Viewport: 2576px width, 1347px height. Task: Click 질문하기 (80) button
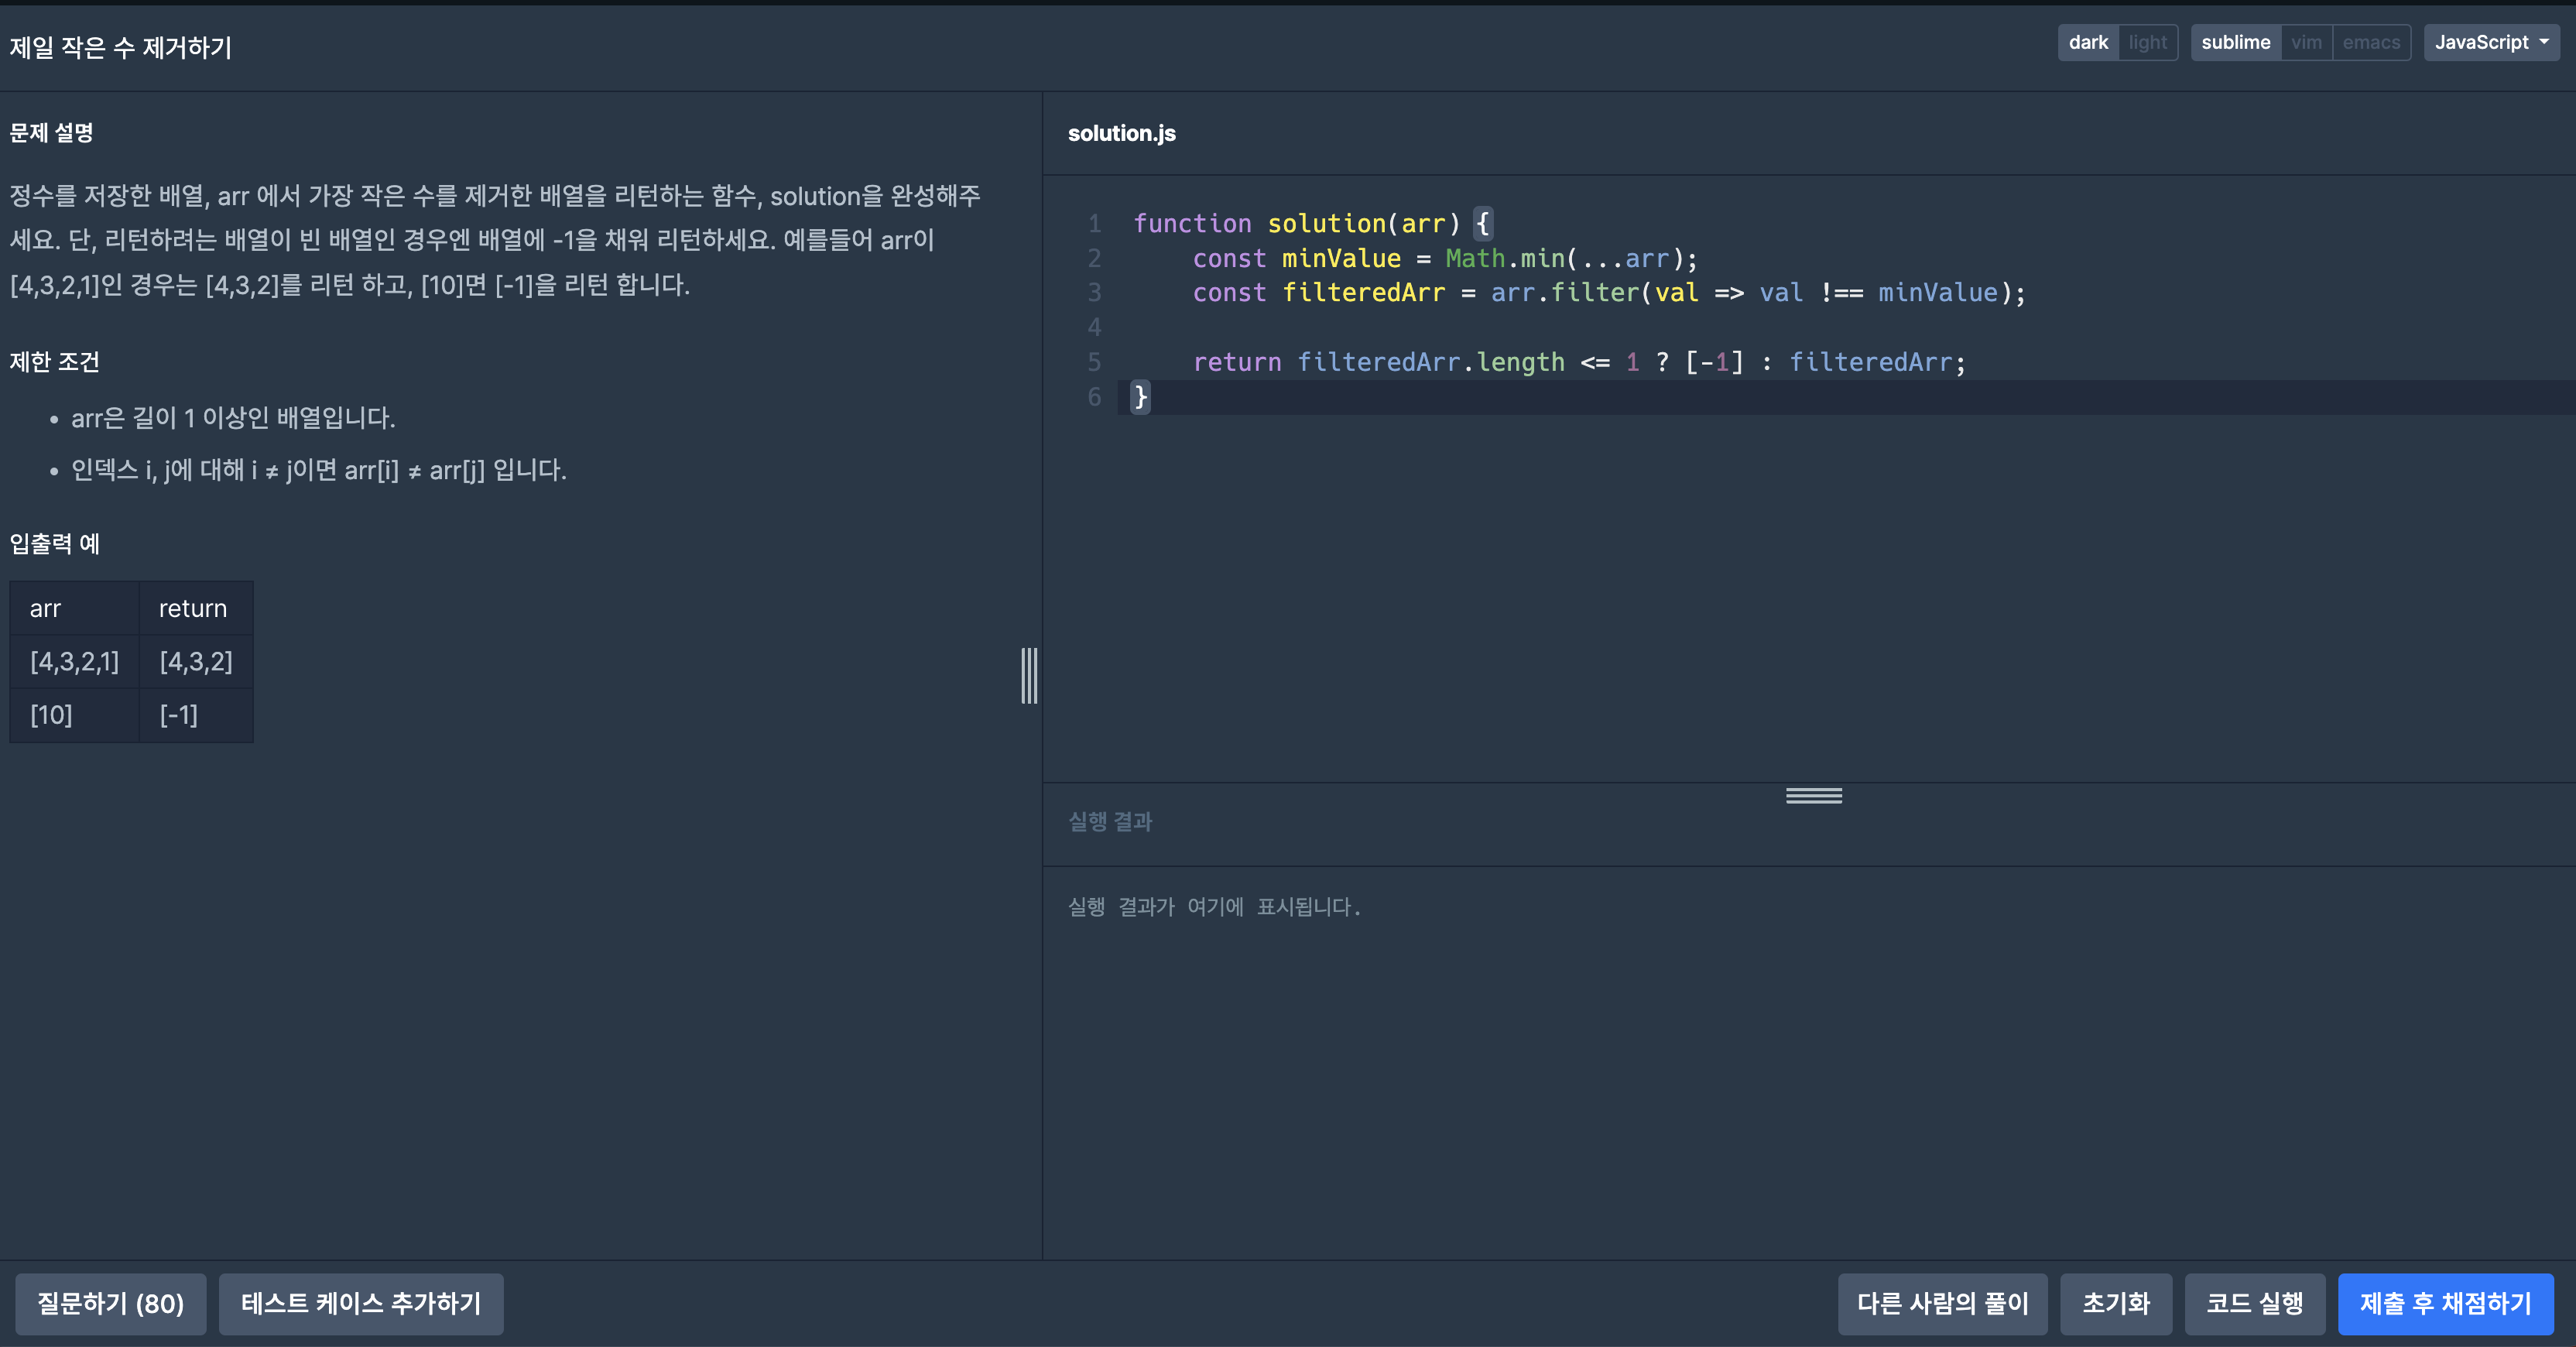point(110,1303)
